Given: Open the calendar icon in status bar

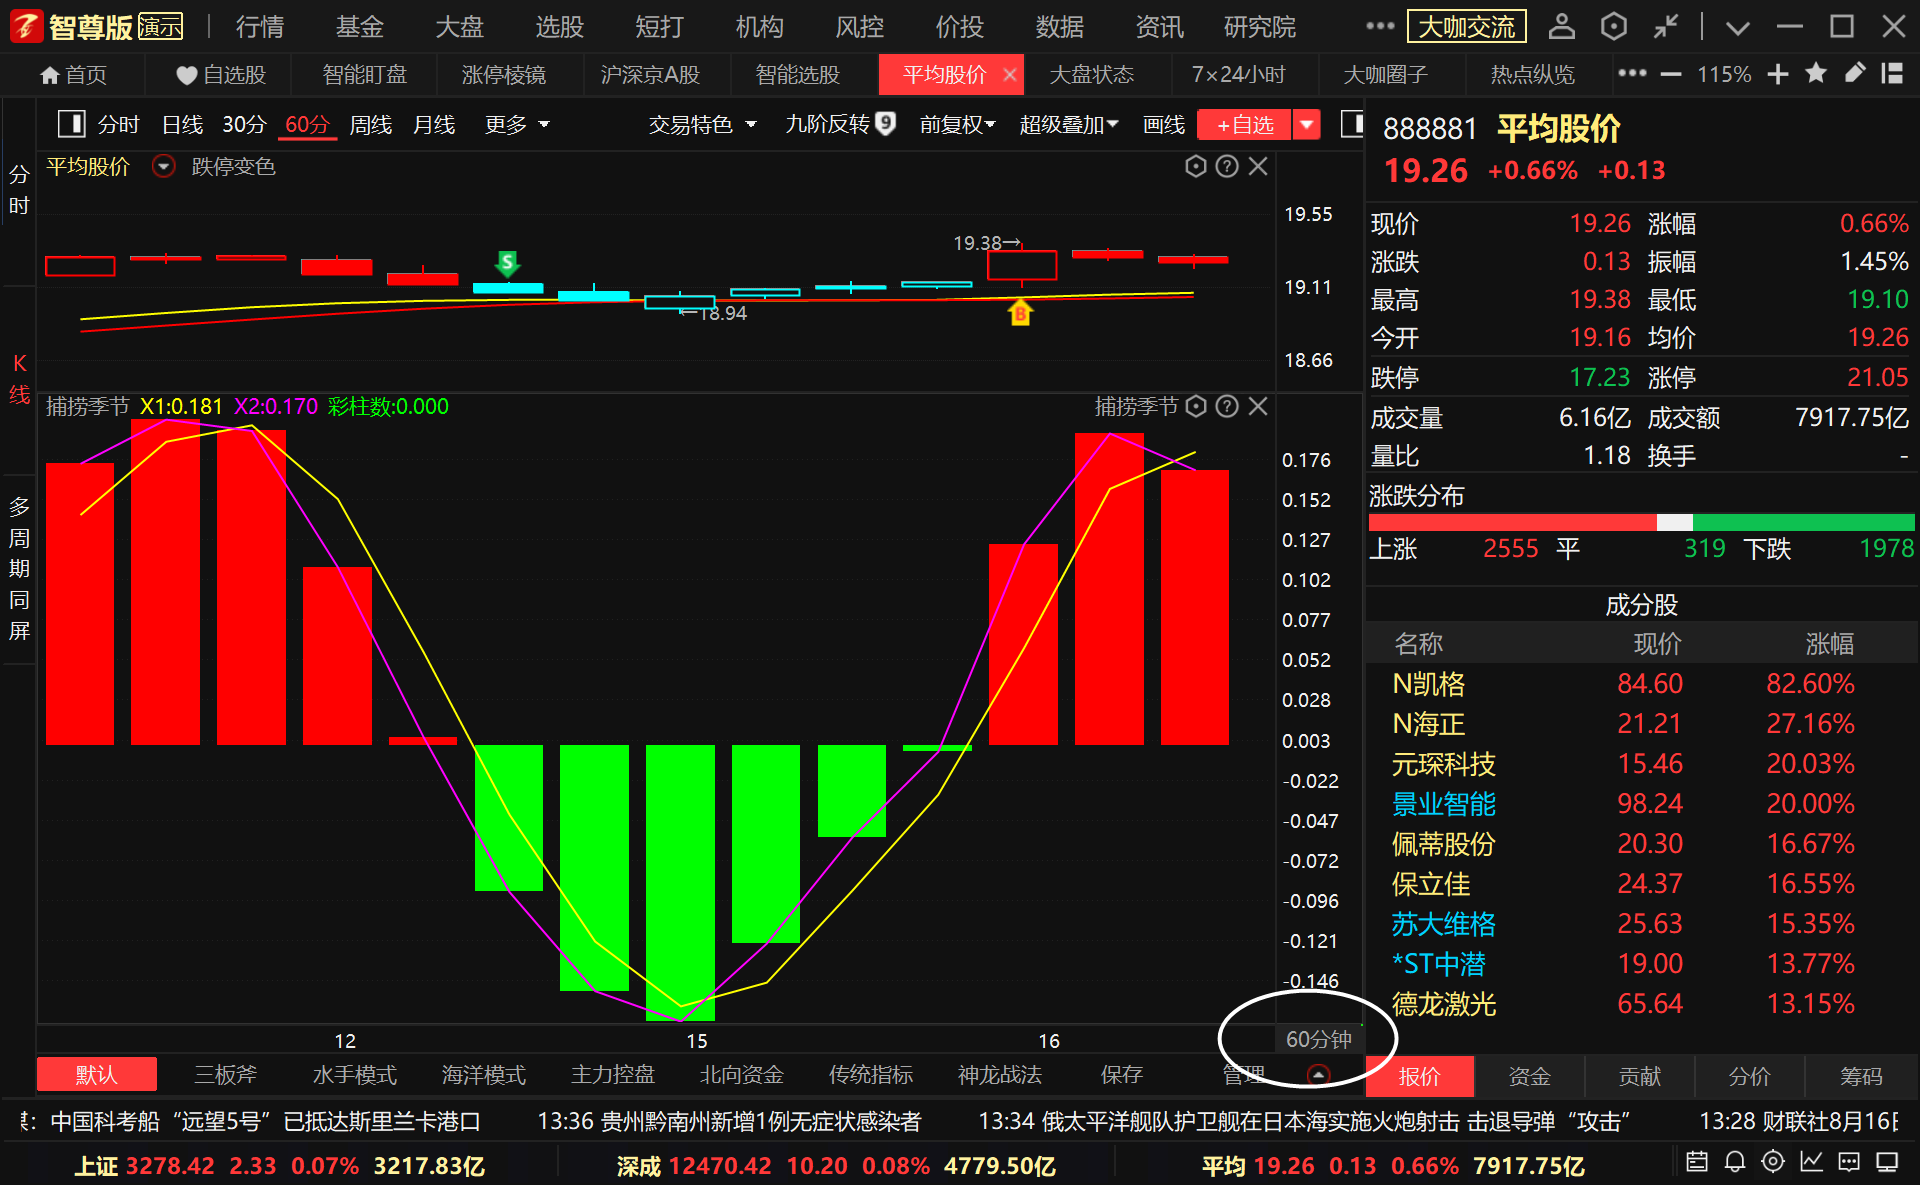Looking at the screenshot, I should click(x=1697, y=1162).
